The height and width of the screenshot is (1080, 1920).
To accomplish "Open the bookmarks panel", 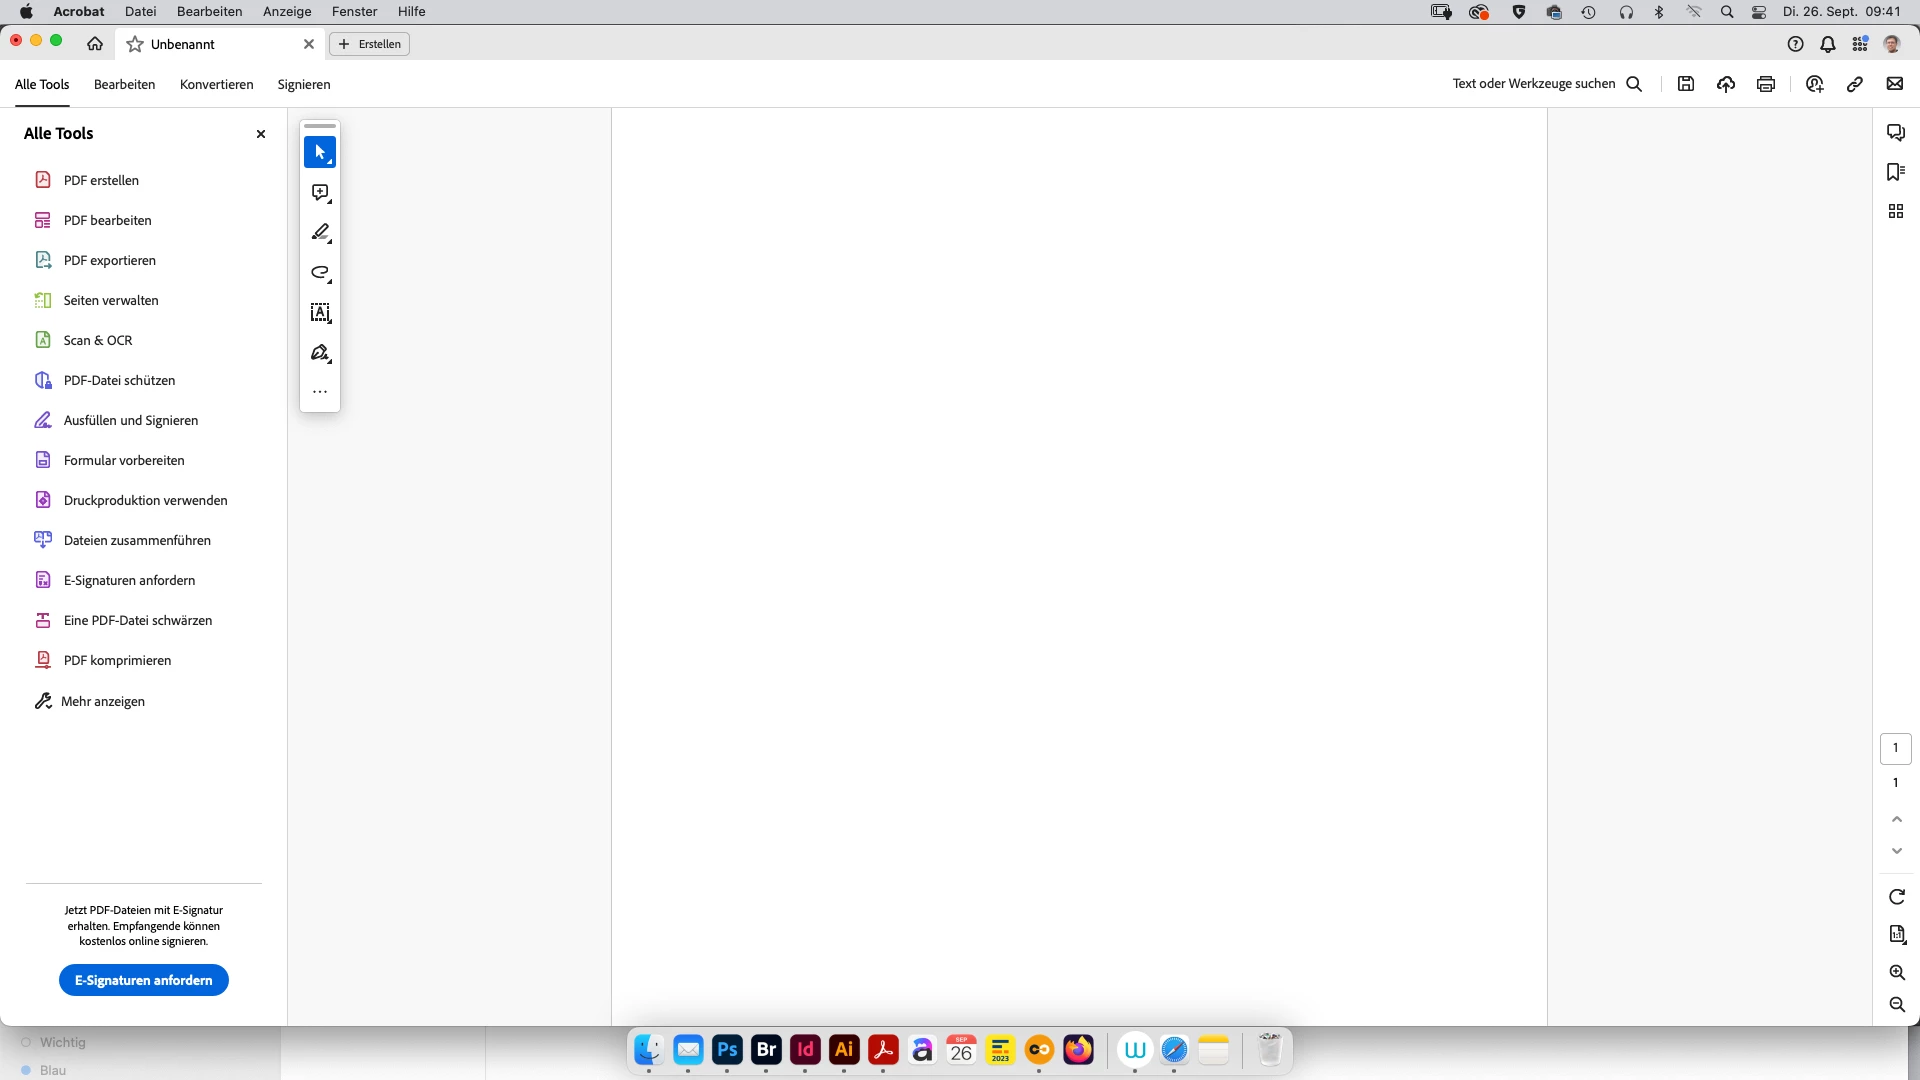I will pyautogui.click(x=1895, y=172).
